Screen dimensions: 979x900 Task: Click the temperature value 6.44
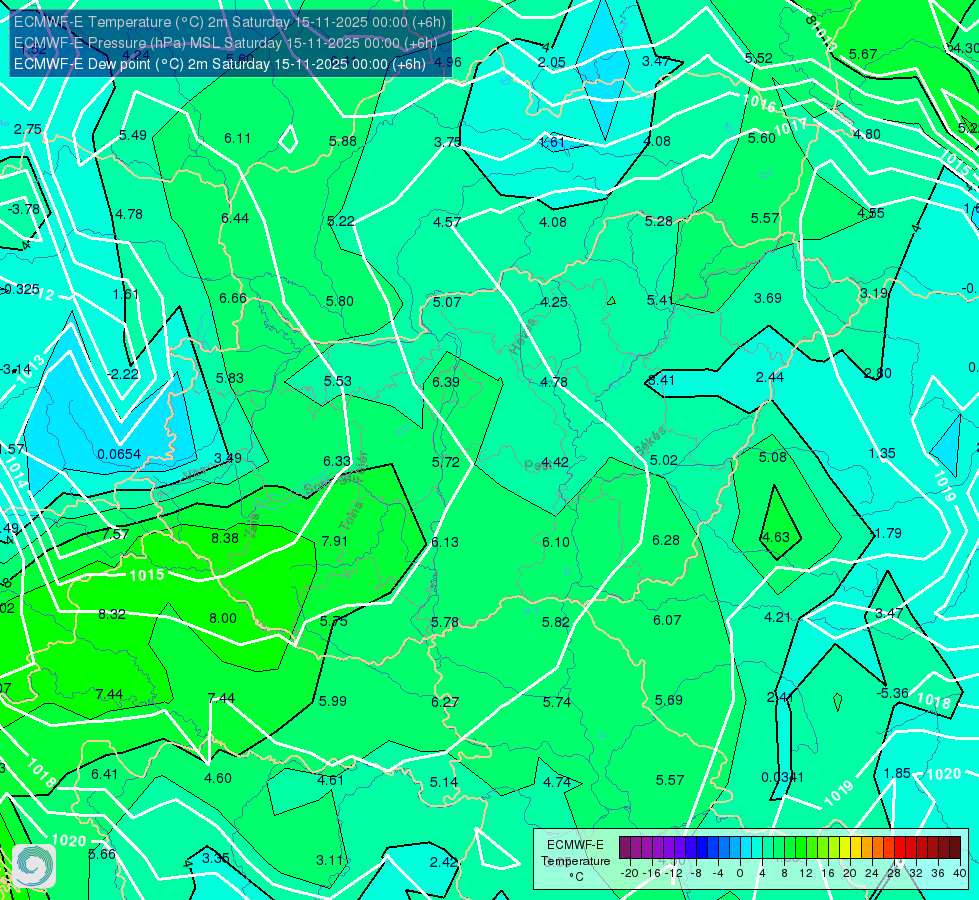coord(235,218)
